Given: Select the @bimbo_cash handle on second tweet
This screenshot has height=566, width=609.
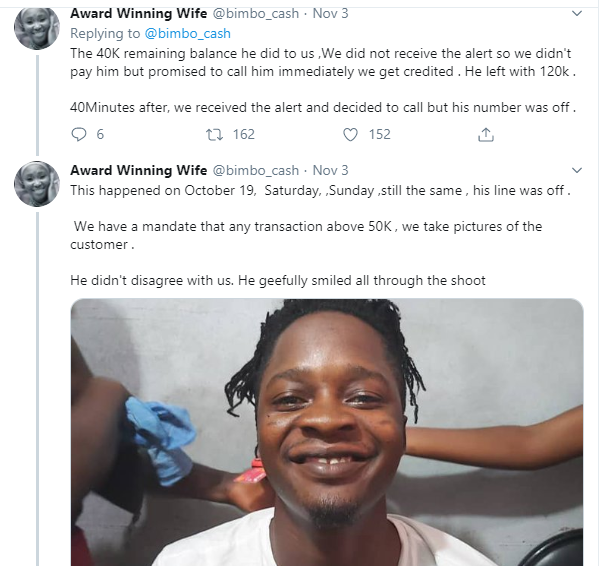Looking at the screenshot, I should (x=255, y=170).
